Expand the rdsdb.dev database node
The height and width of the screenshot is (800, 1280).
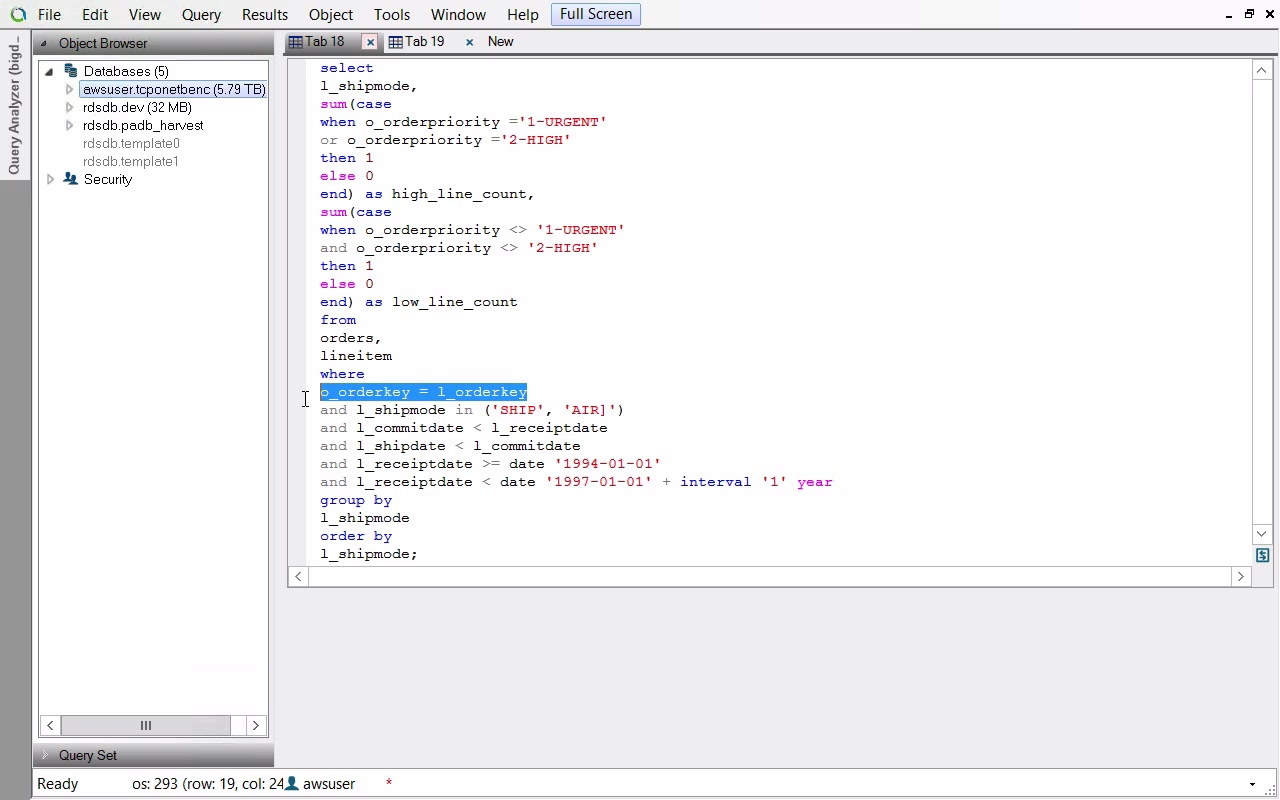(69, 107)
